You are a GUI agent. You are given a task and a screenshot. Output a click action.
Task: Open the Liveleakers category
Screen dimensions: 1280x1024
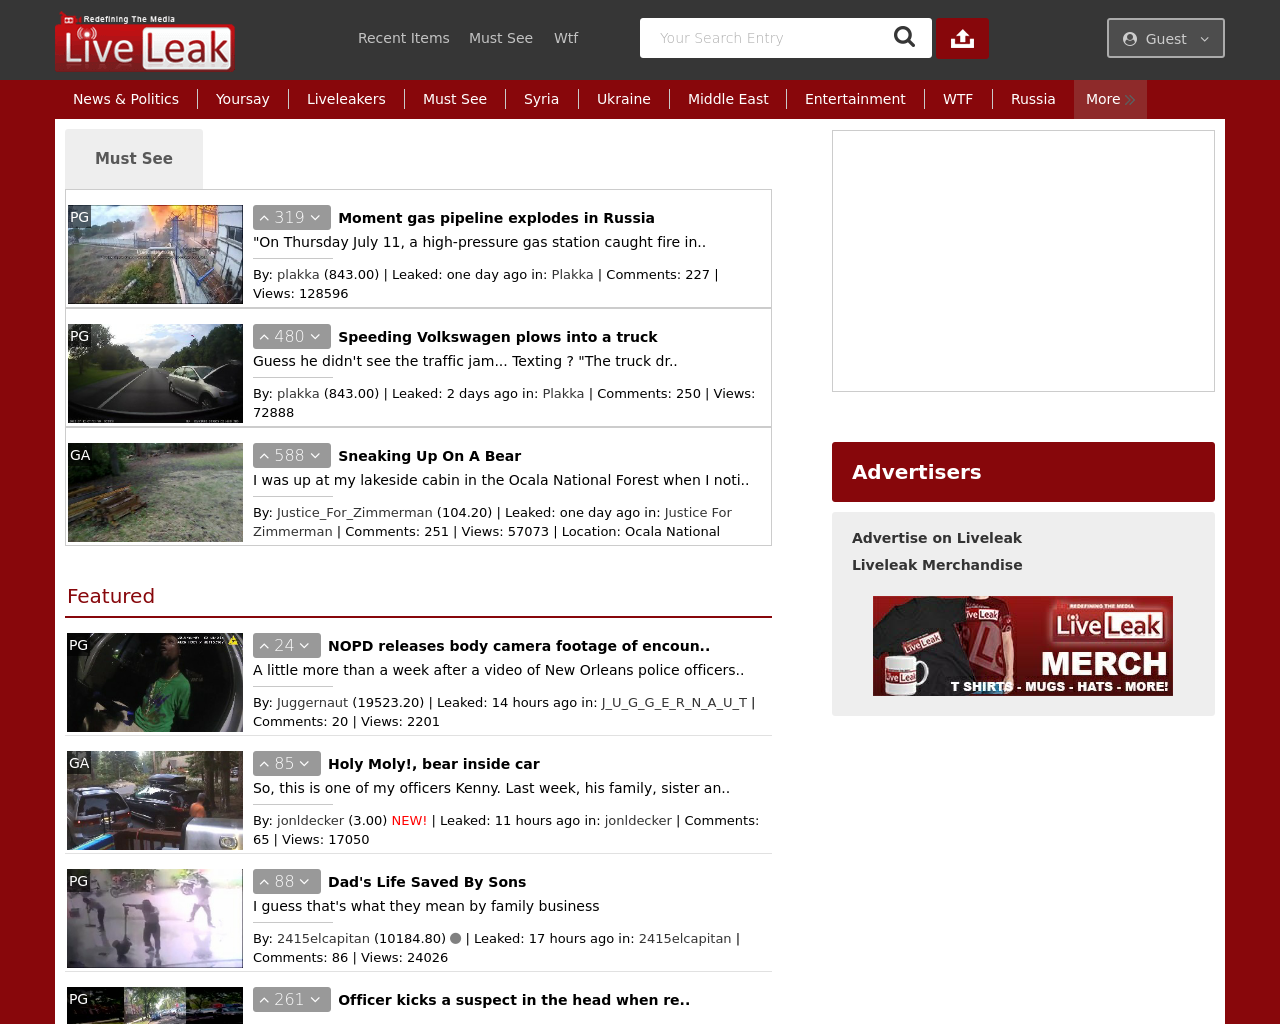346,99
